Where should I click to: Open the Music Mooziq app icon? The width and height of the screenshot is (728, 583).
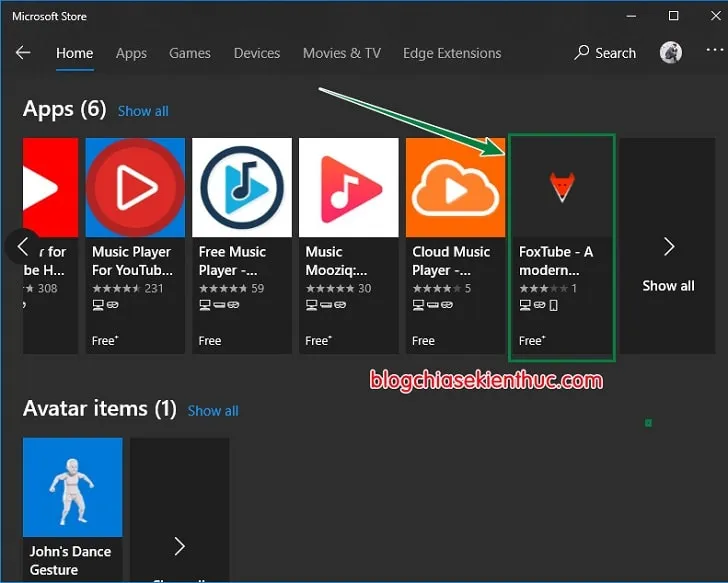coord(349,188)
